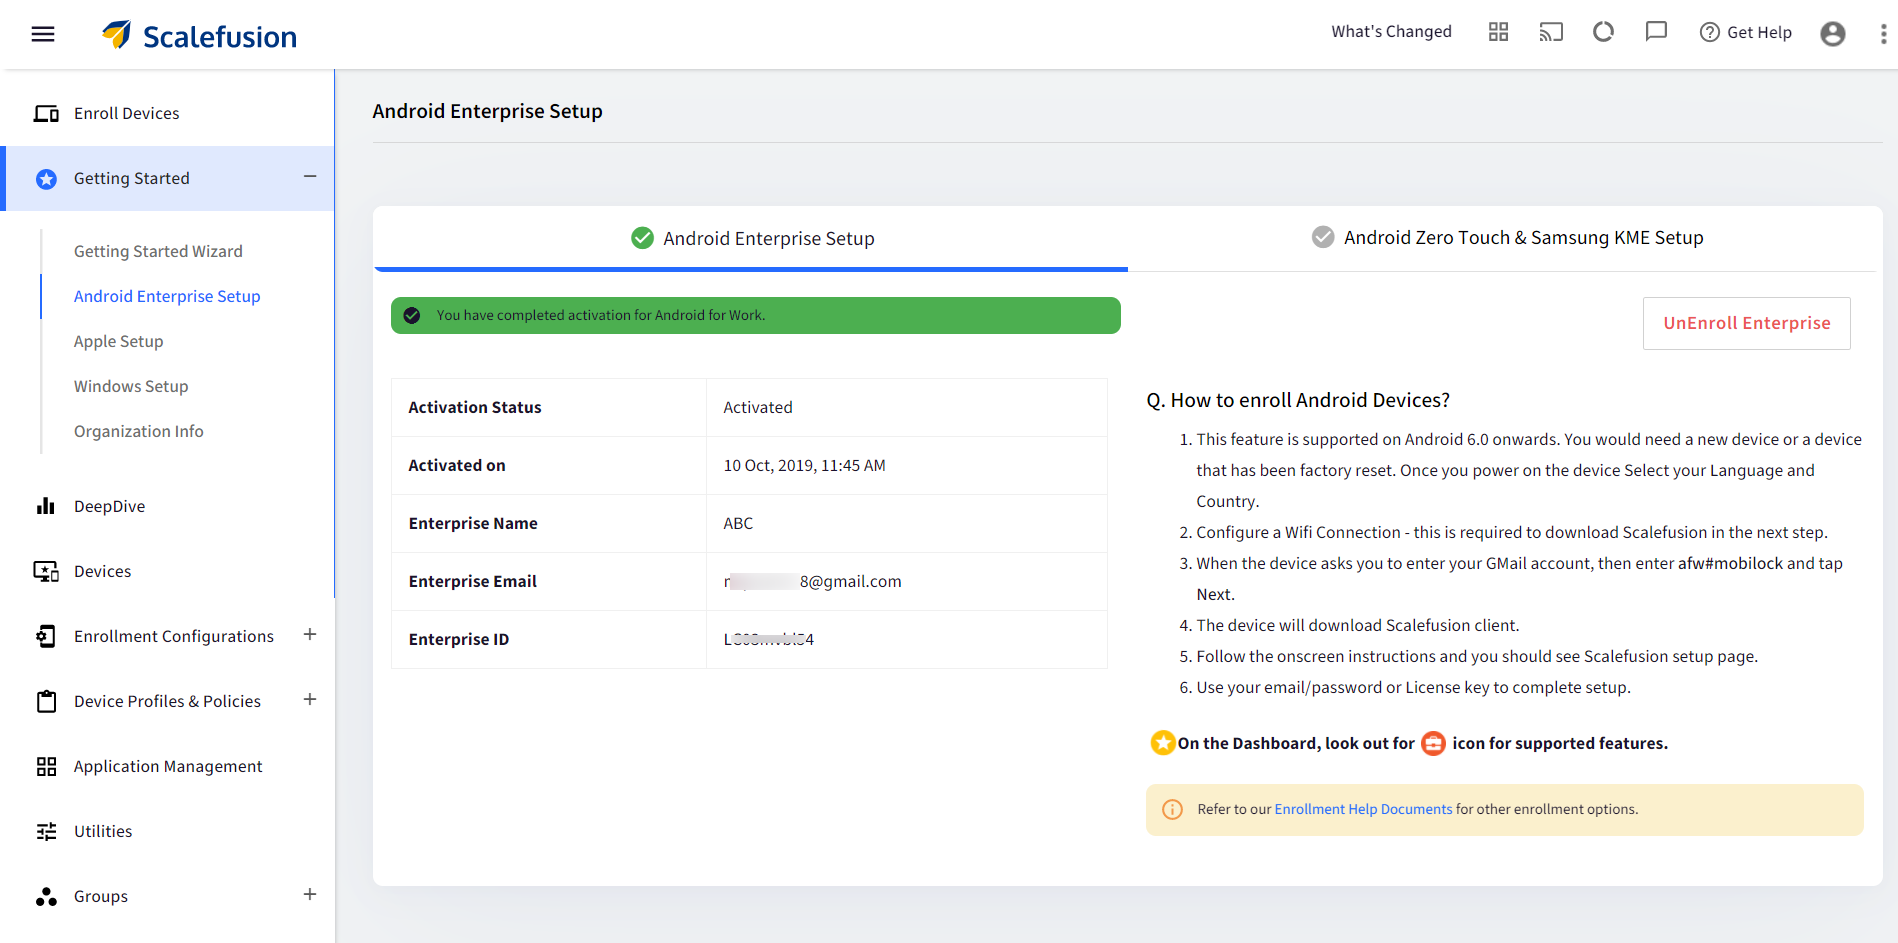Viewport: 1898px width, 943px height.
Task: Click the yellow star icon near Dashboard note
Action: (x=1163, y=743)
